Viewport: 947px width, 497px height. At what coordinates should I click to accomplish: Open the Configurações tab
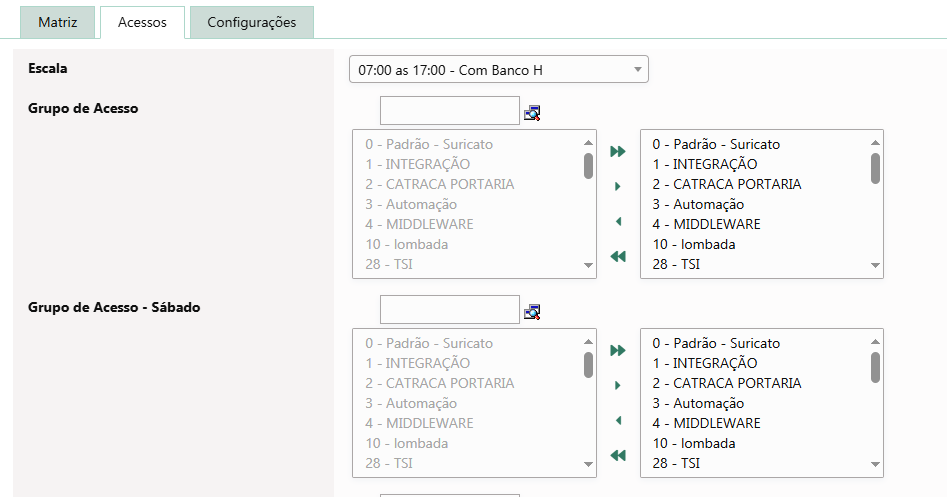(x=252, y=22)
